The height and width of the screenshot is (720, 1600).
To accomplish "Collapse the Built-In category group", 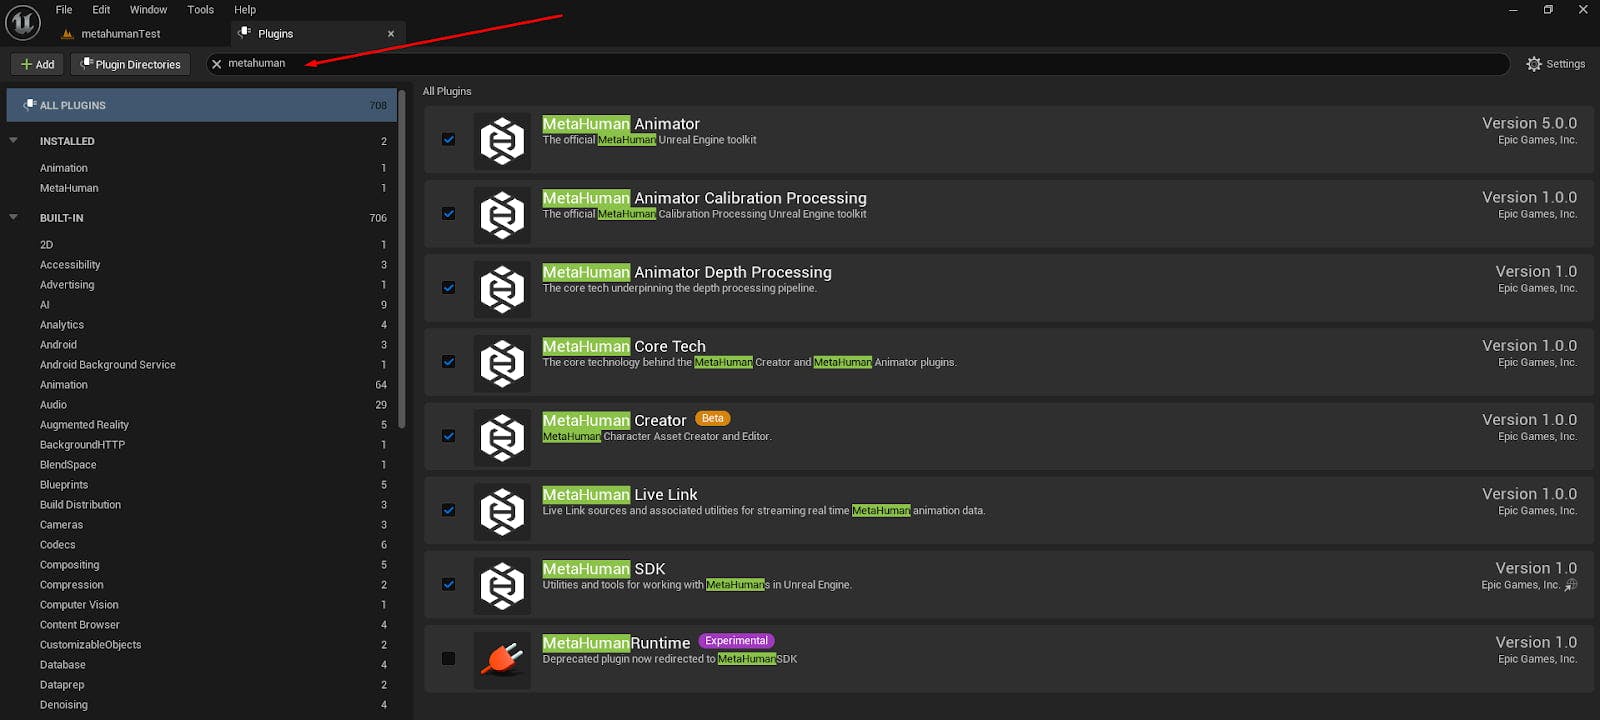I will coord(14,217).
